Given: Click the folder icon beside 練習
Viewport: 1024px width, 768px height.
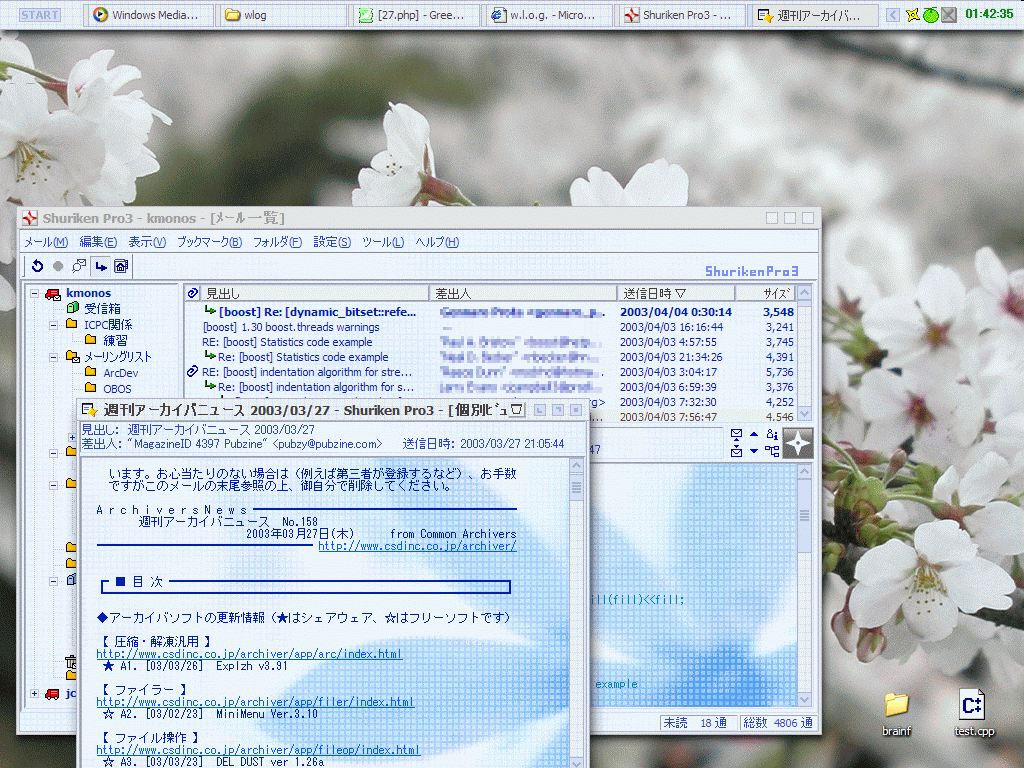Looking at the screenshot, I should 91,340.
